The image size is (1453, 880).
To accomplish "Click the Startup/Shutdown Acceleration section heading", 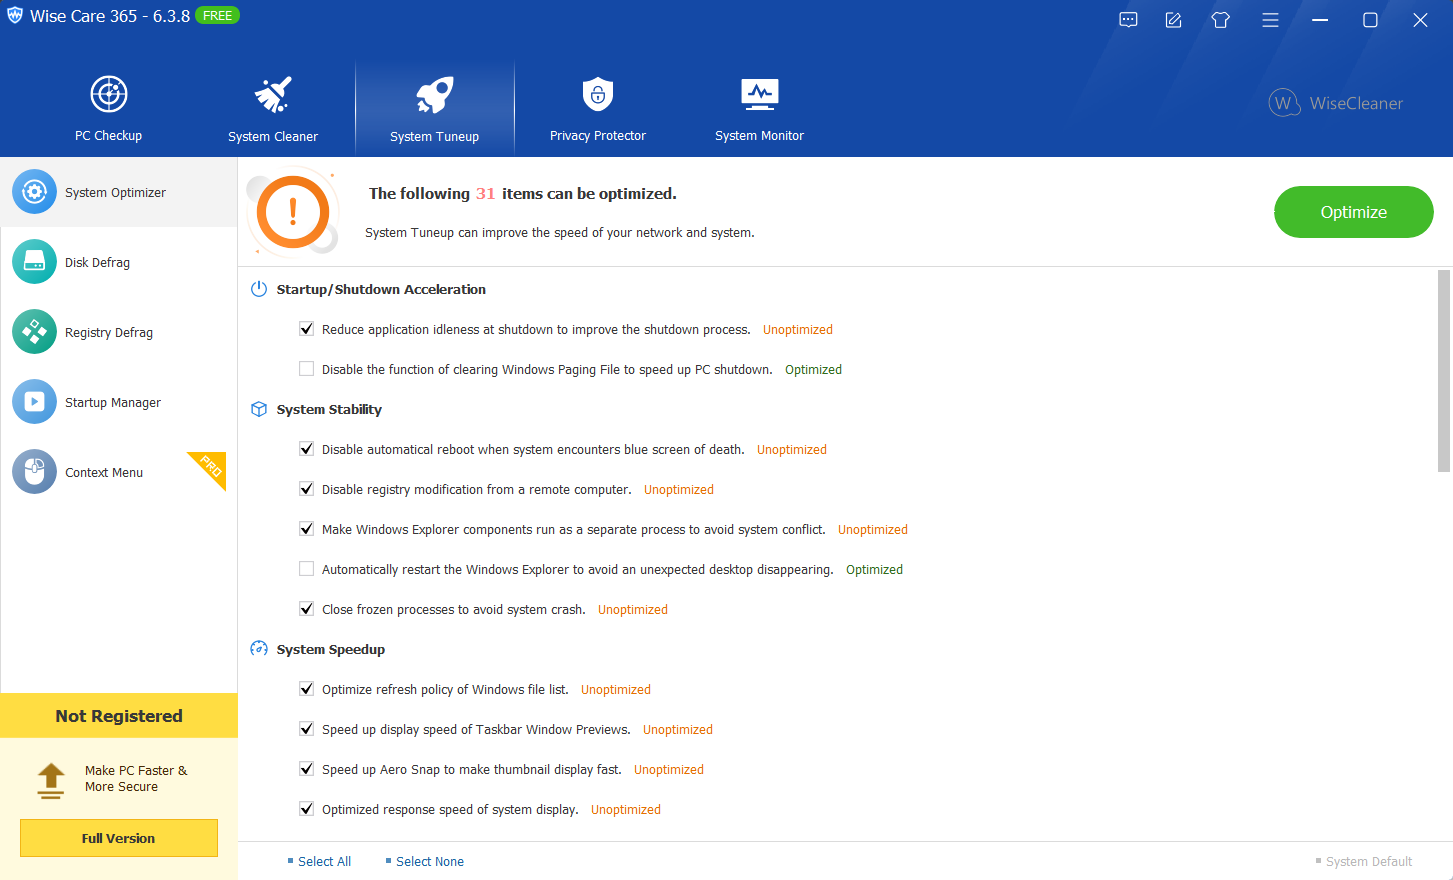I will tap(381, 289).
